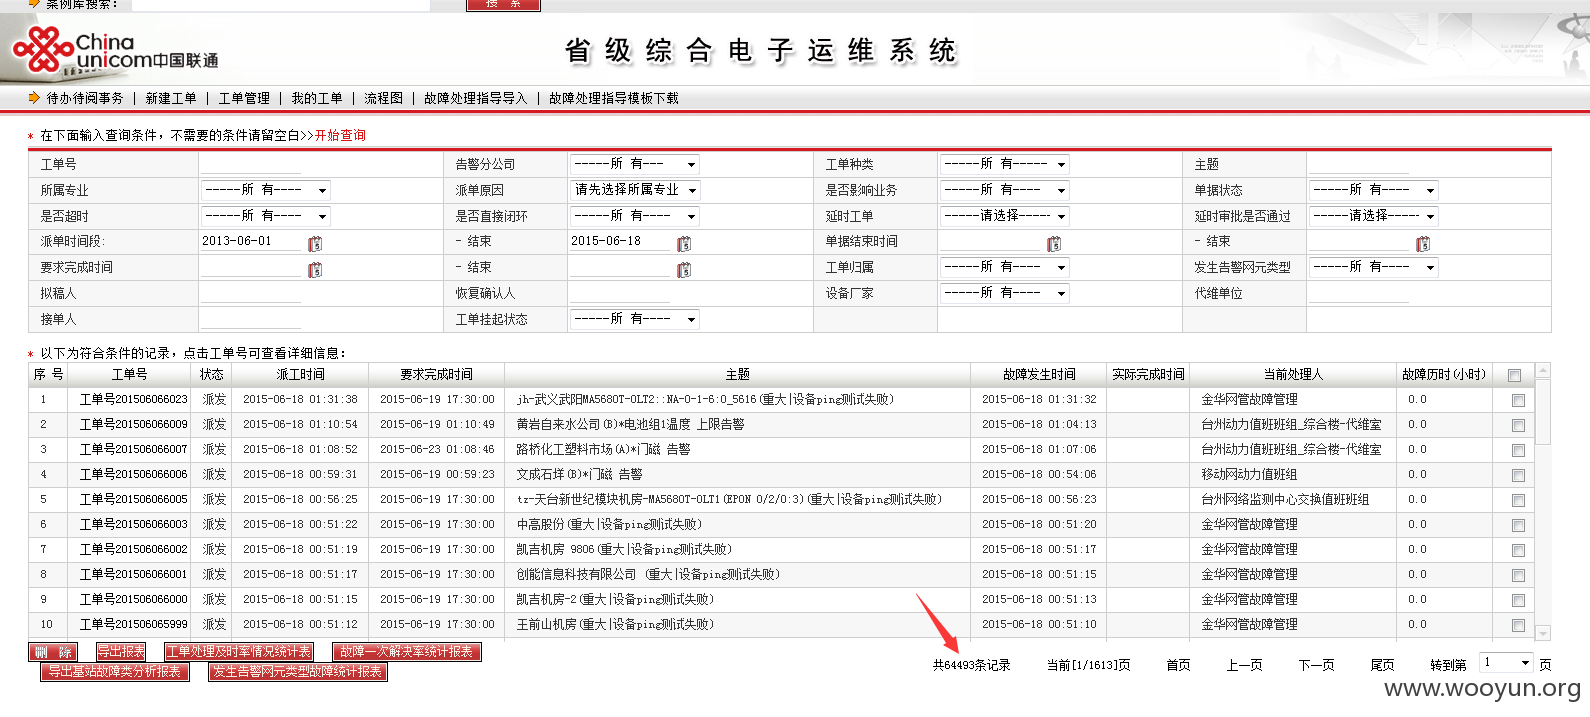Expand the 延时工单 dropdown
The height and width of the screenshot is (717, 1590).
(1004, 216)
